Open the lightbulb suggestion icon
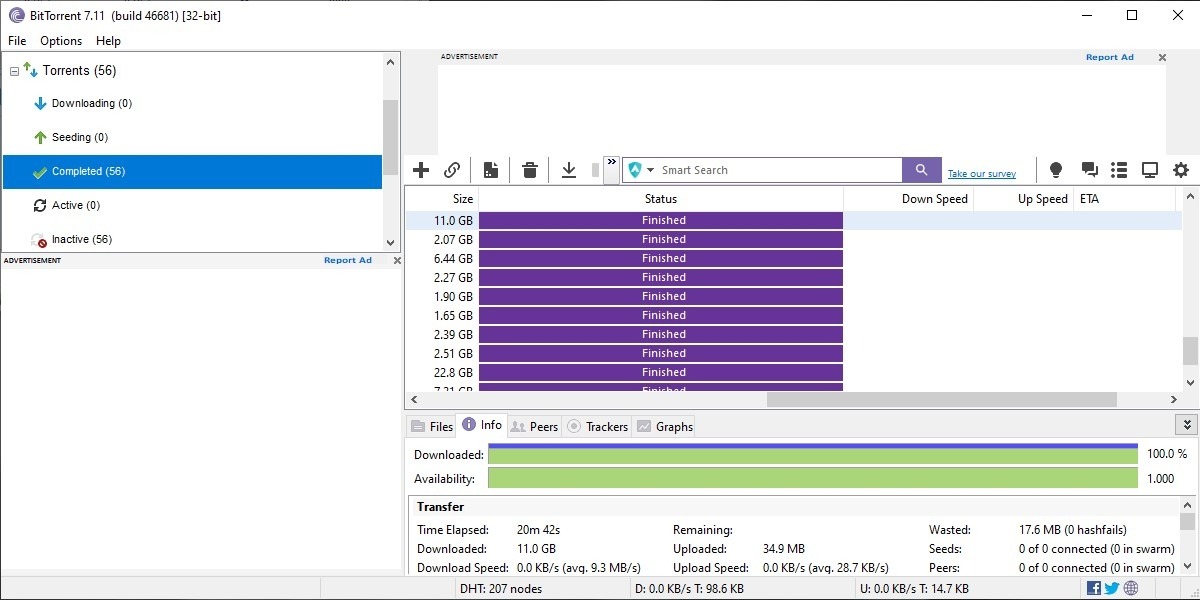Image resolution: width=1200 pixels, height=600 pixels. coord(1055,170)
